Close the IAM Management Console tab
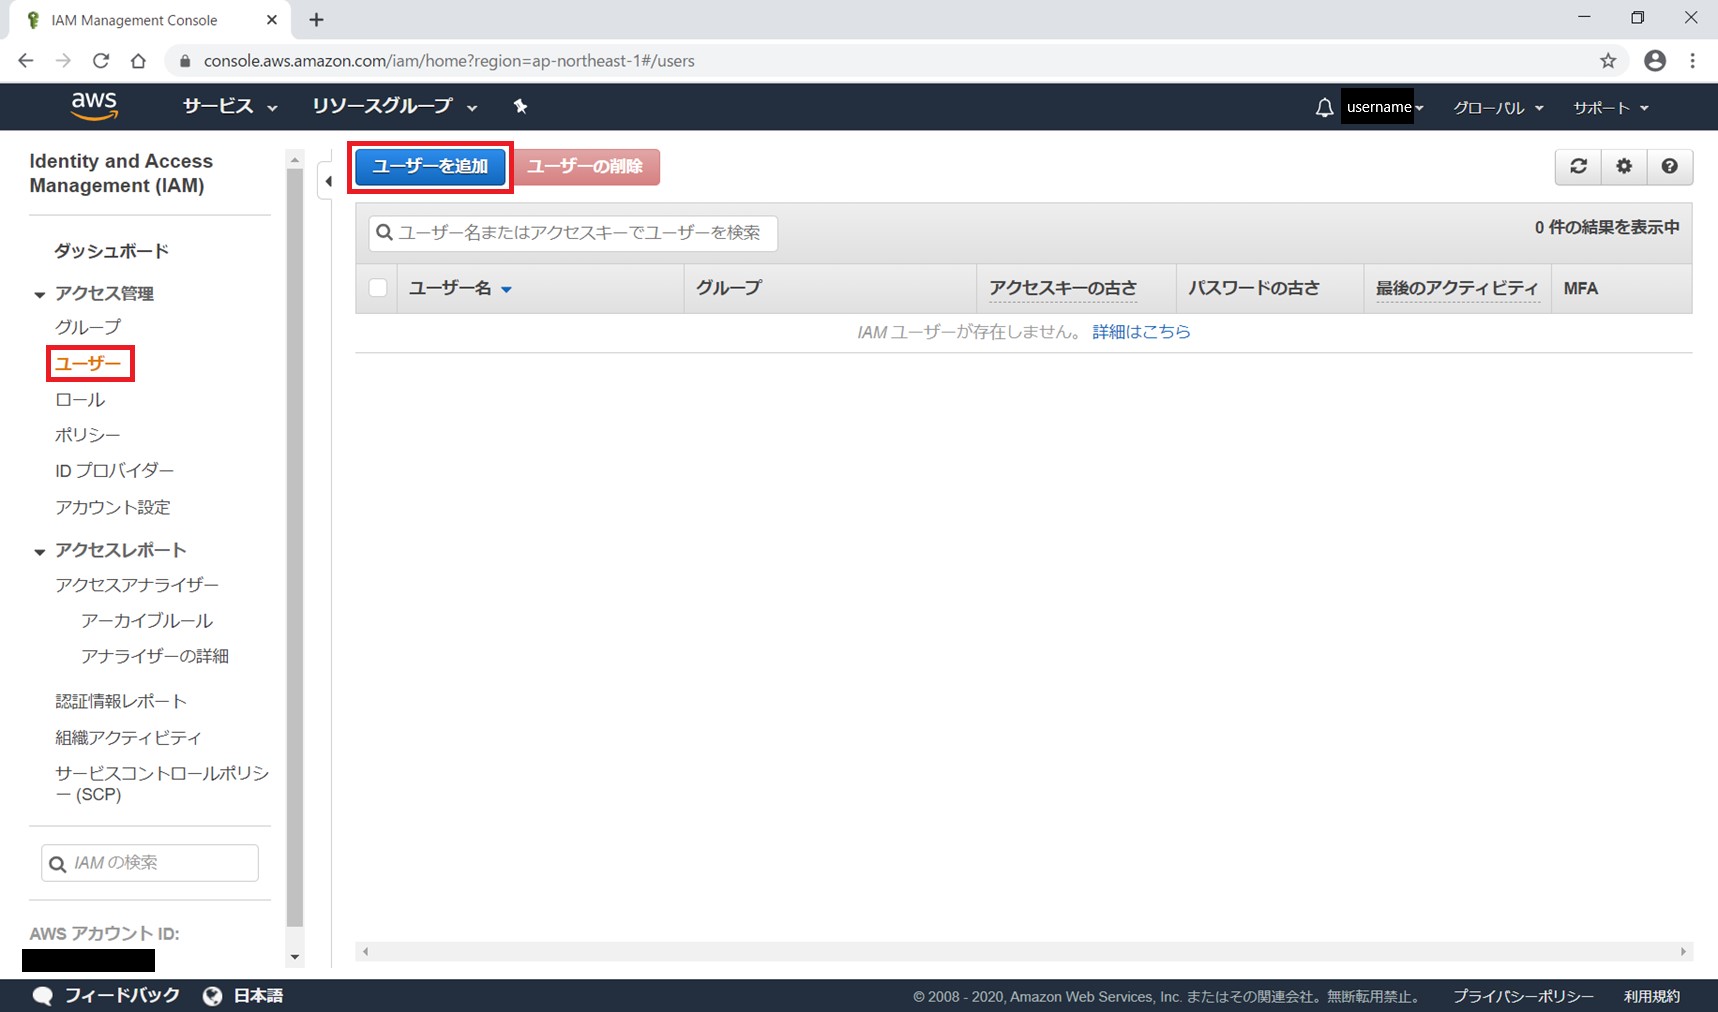 (272, 20)
